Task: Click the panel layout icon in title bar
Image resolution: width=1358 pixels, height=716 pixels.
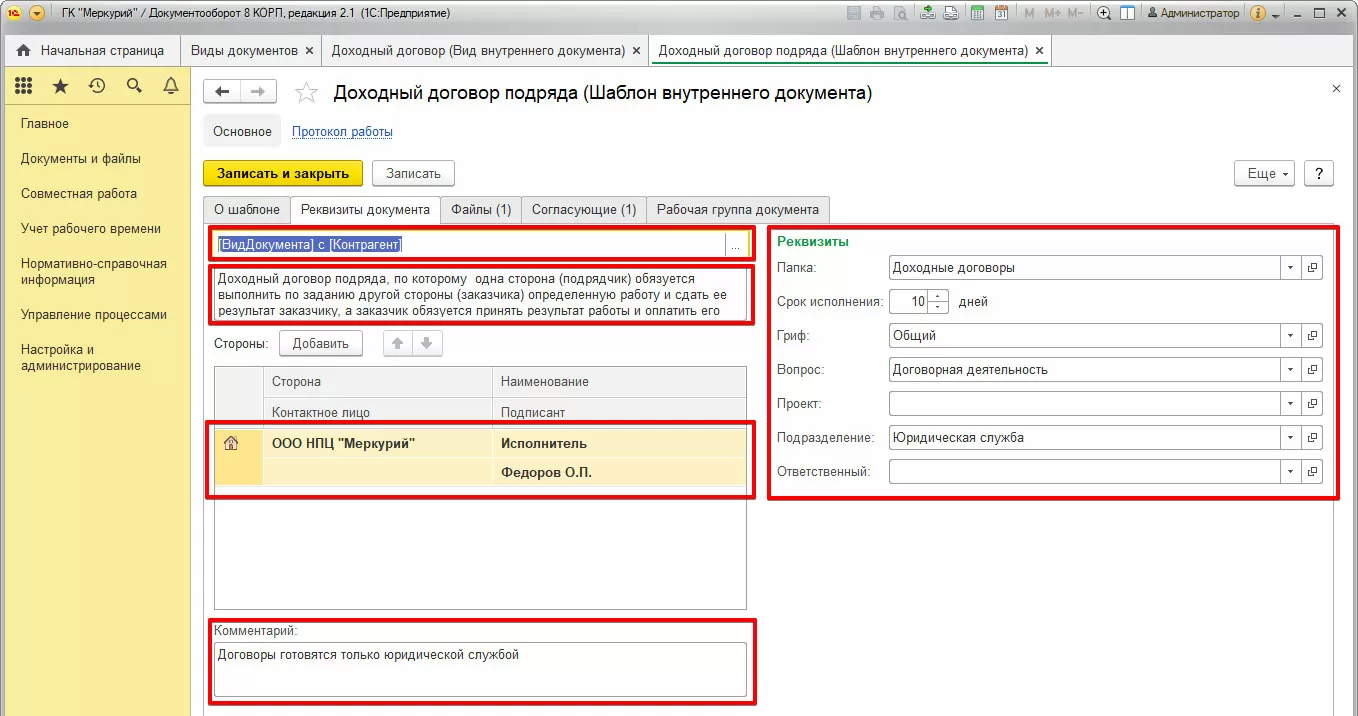Action: 1127,13
